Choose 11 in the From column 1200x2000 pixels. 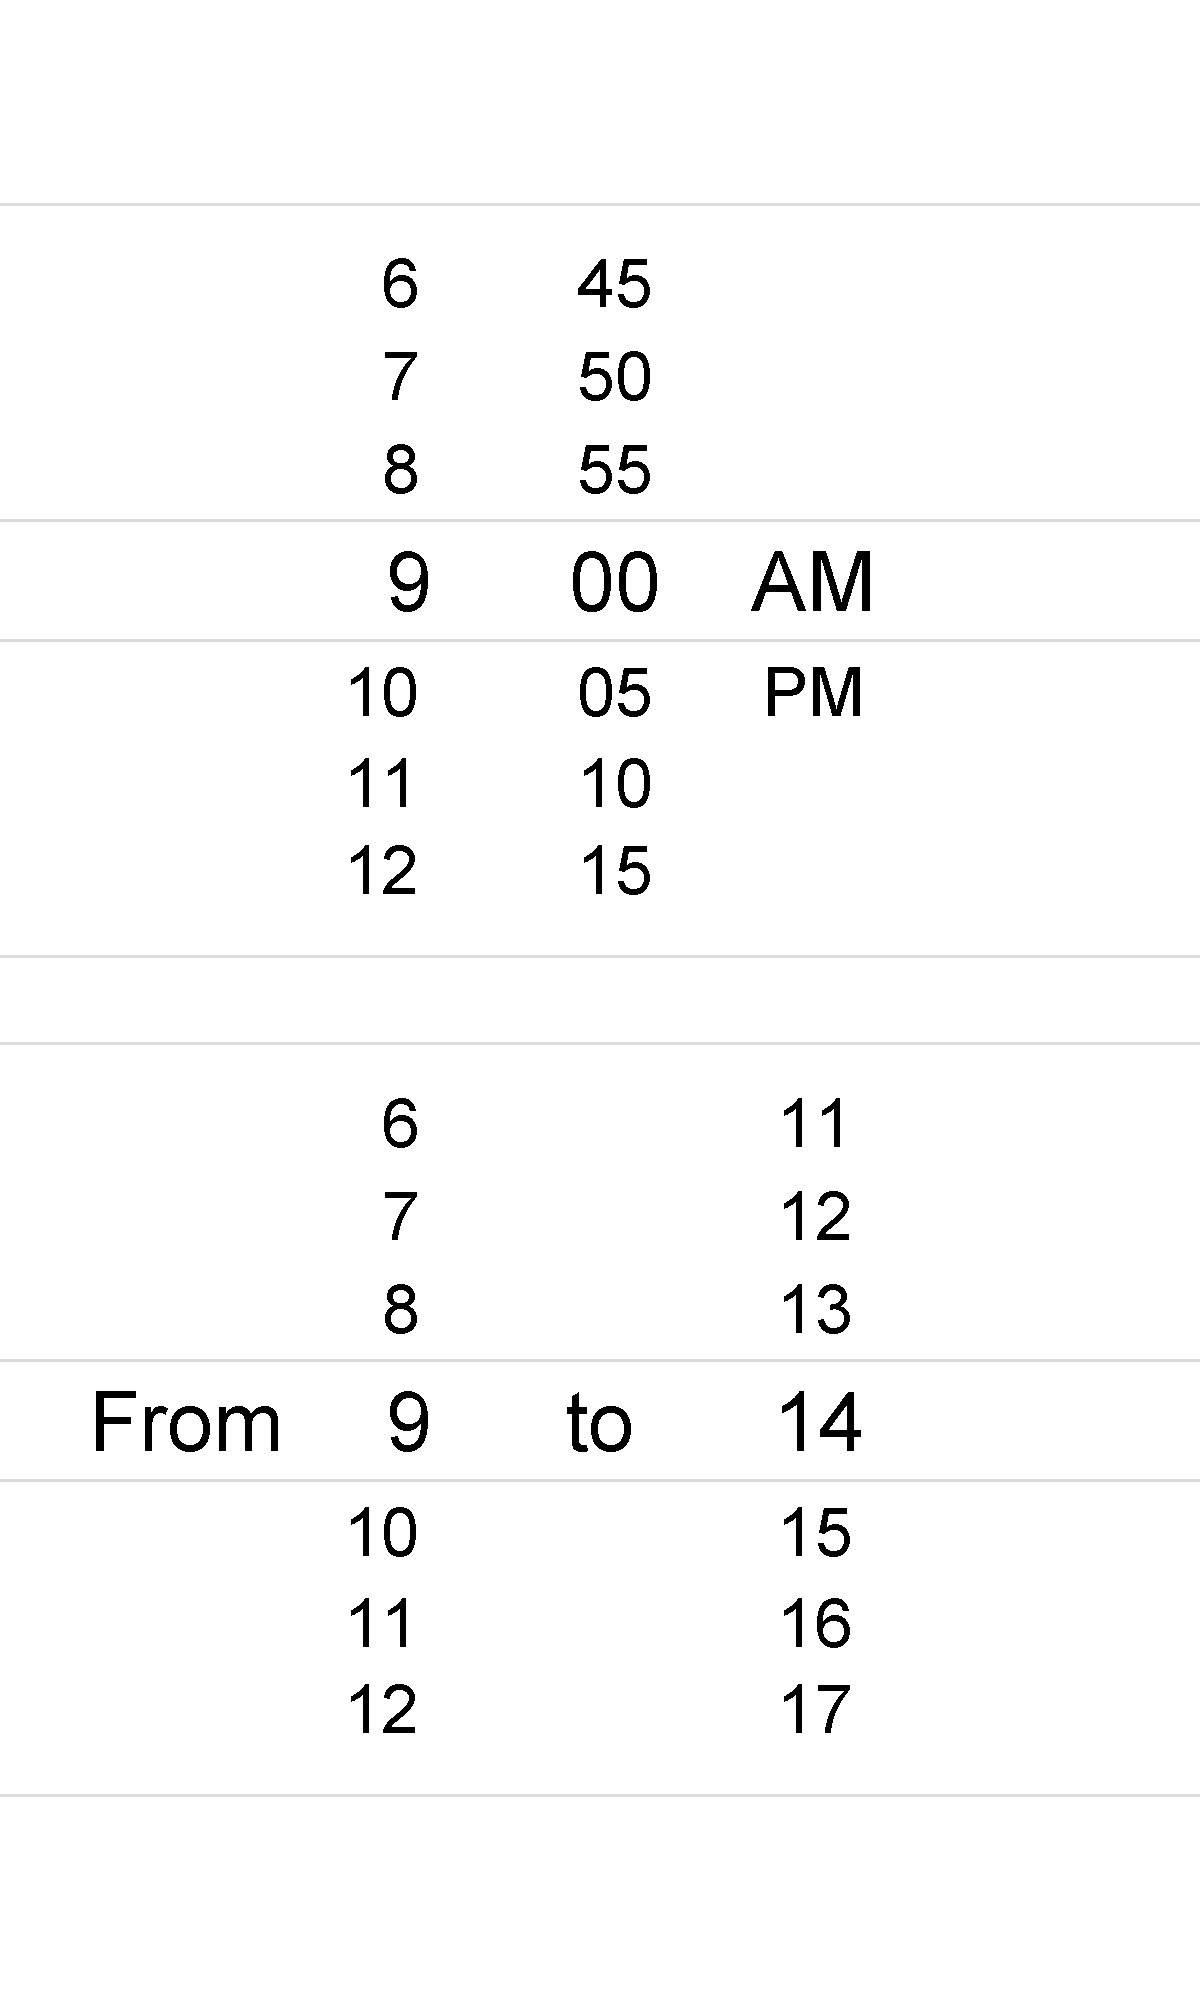(x=382, y=1623)
